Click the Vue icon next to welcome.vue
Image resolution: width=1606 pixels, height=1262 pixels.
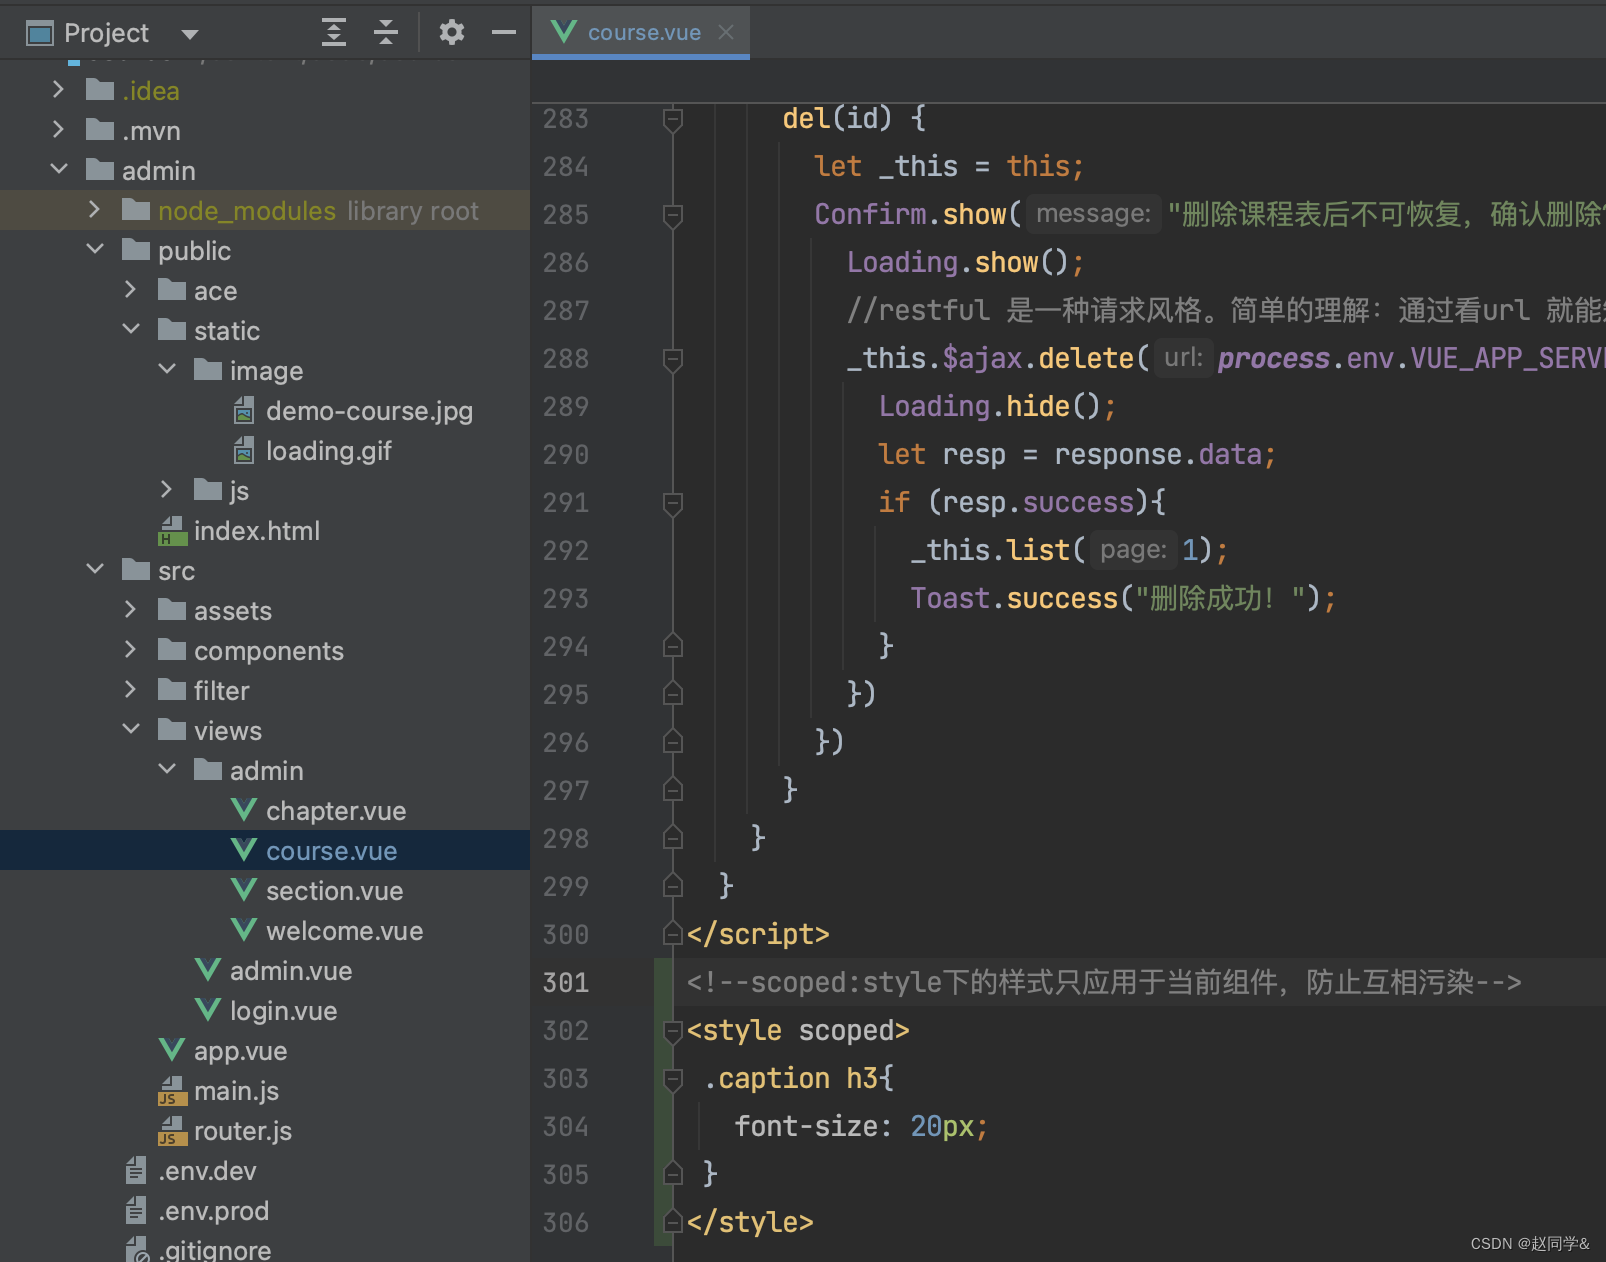point(244,930)
